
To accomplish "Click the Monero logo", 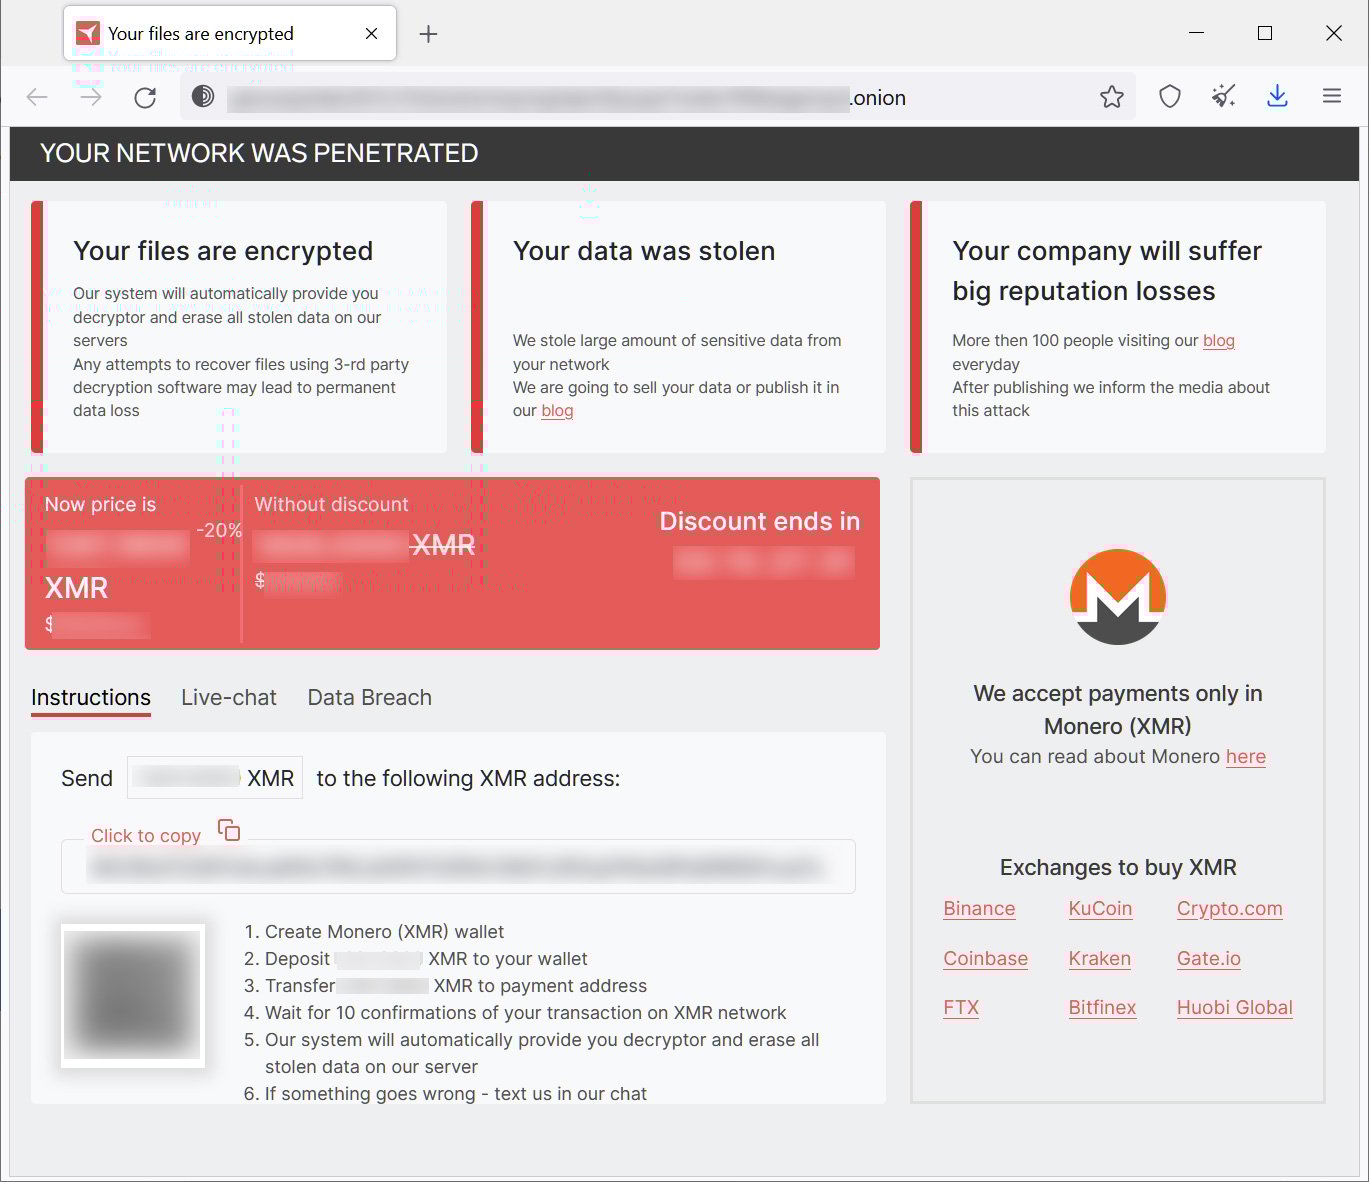I will 1118,596.
